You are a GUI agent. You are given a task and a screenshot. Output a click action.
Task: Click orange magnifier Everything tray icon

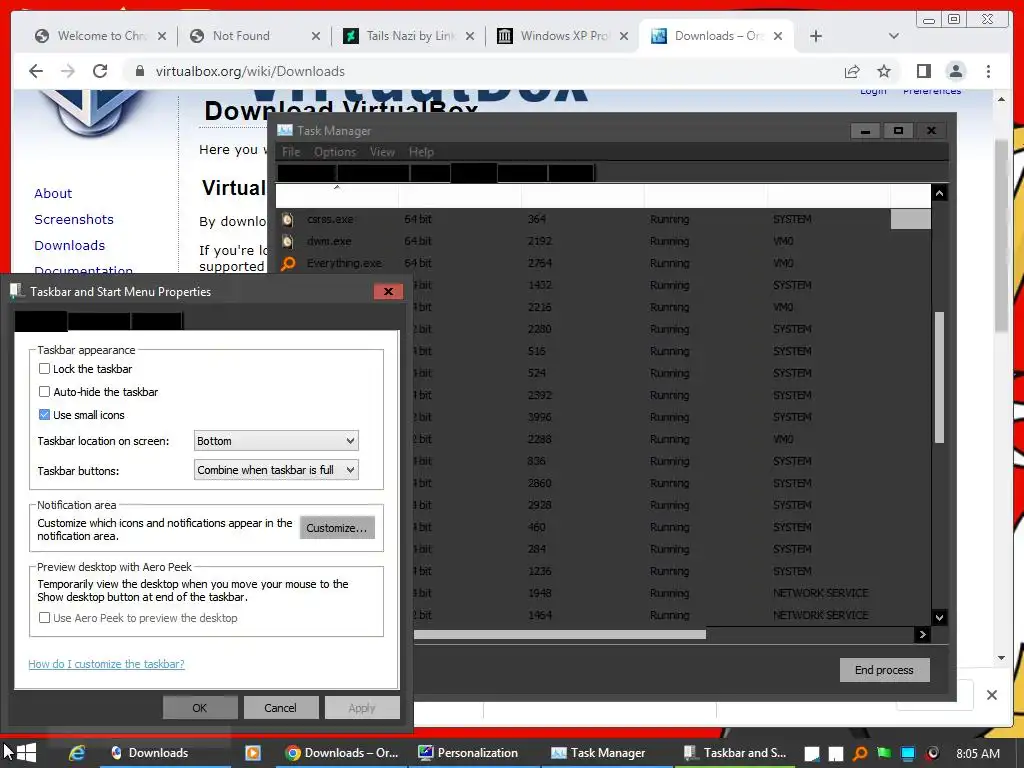(x=860, y=753)
